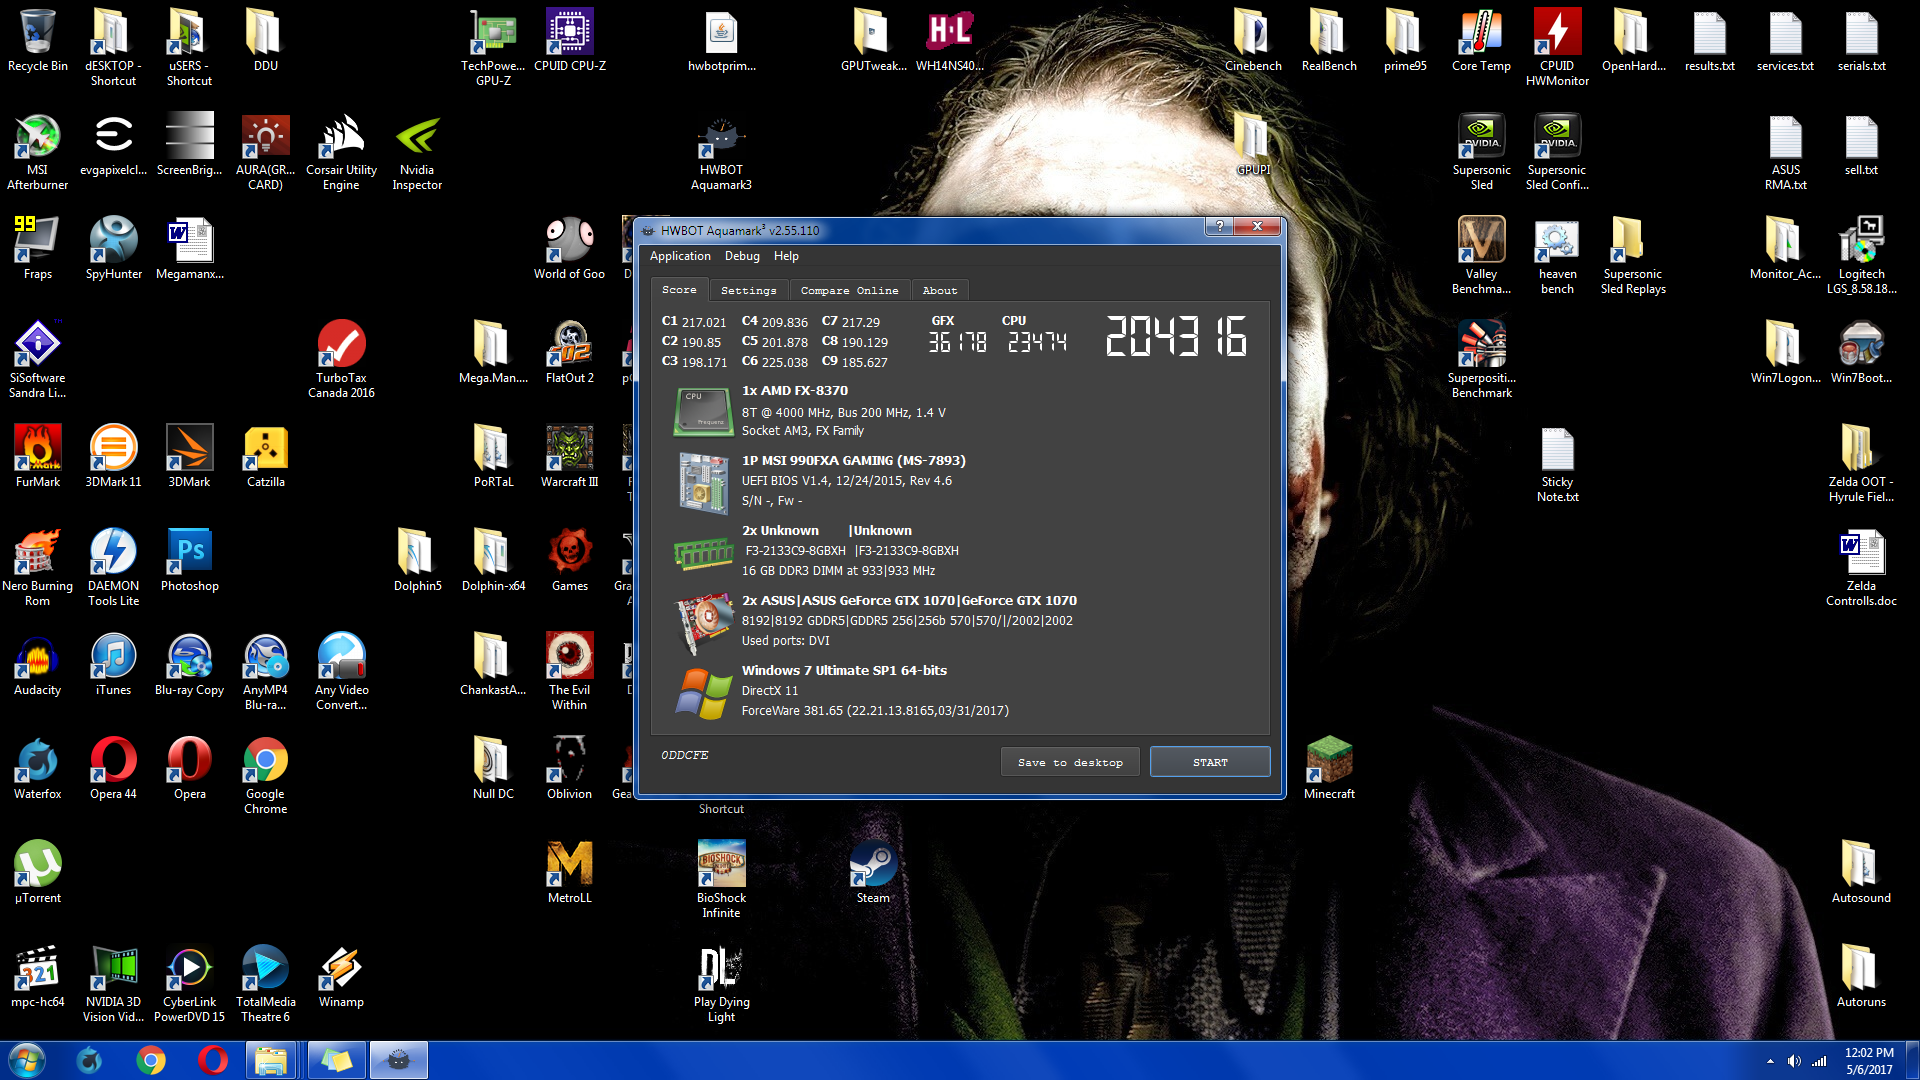The image size is (1920, 1080).
Task: Open Google Chrome desktop icon
Action: pos(265,775)
